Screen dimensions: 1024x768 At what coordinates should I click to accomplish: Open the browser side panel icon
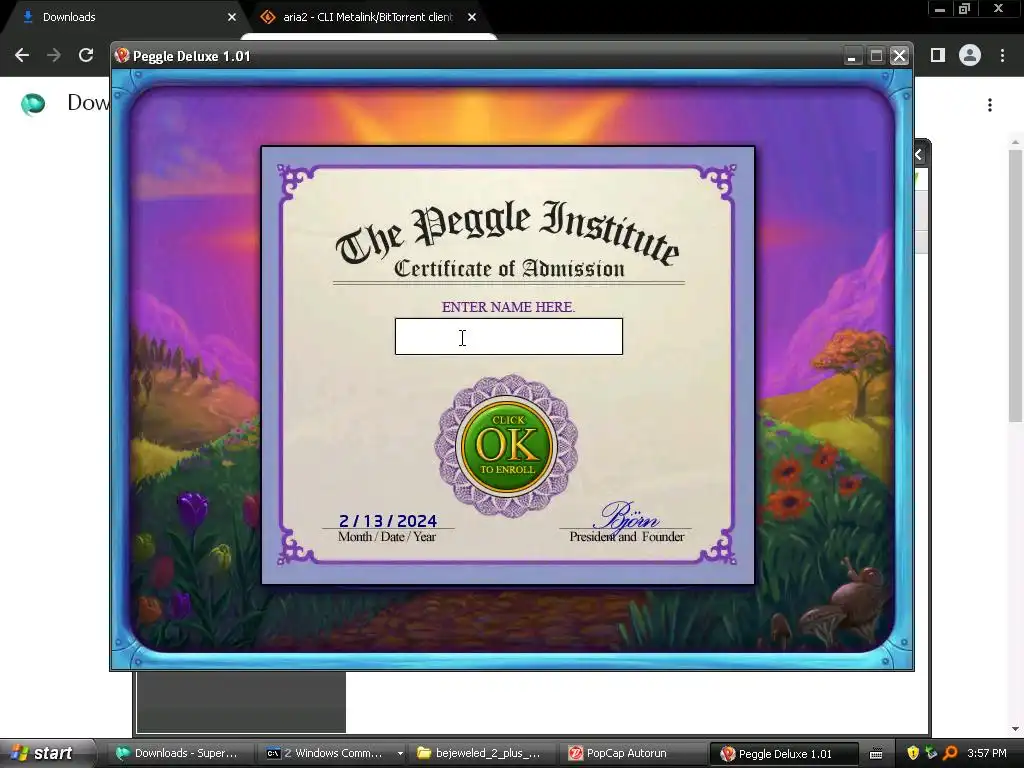pos(938,56)
